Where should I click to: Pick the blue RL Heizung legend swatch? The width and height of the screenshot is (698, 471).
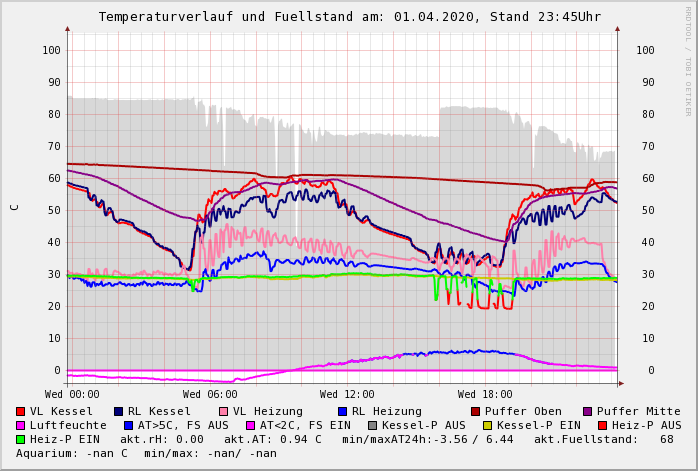click(342, 411)
